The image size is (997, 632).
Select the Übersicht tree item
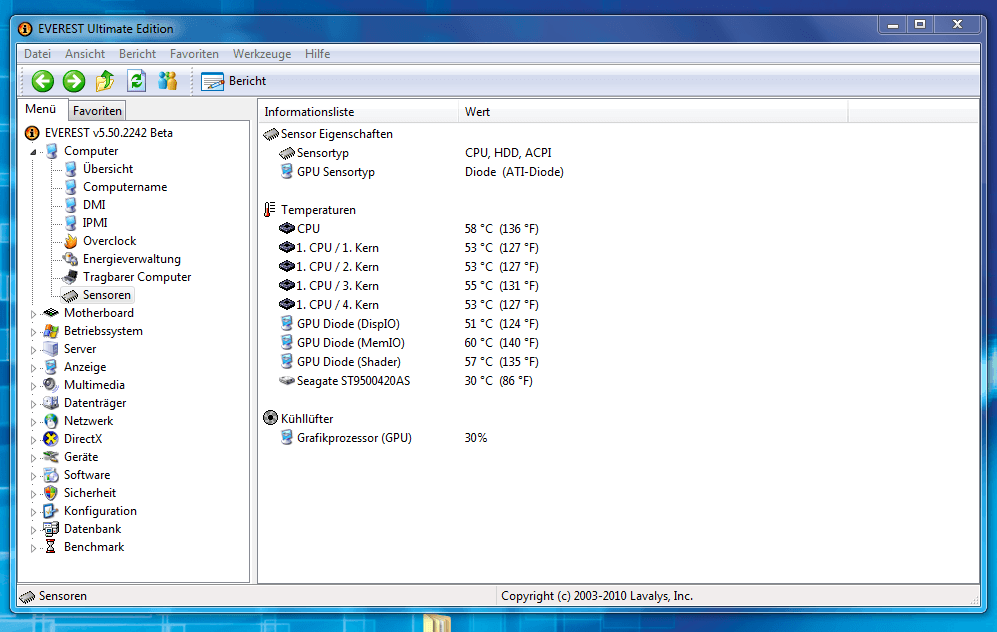click(x=107, y=168)
